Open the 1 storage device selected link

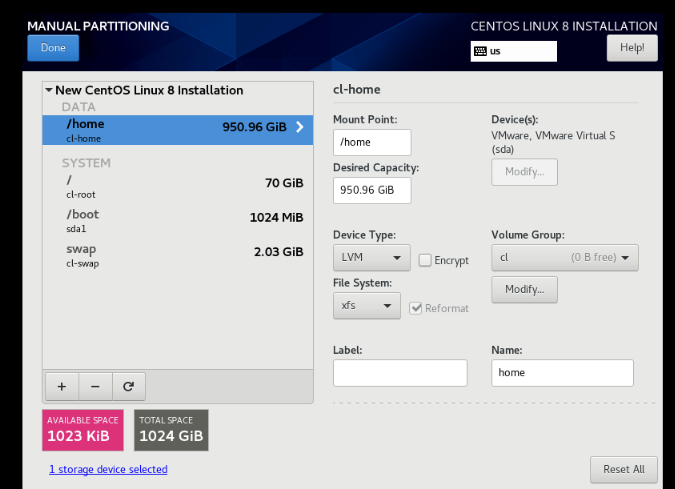pyautogui.click(x=108, y=469)
